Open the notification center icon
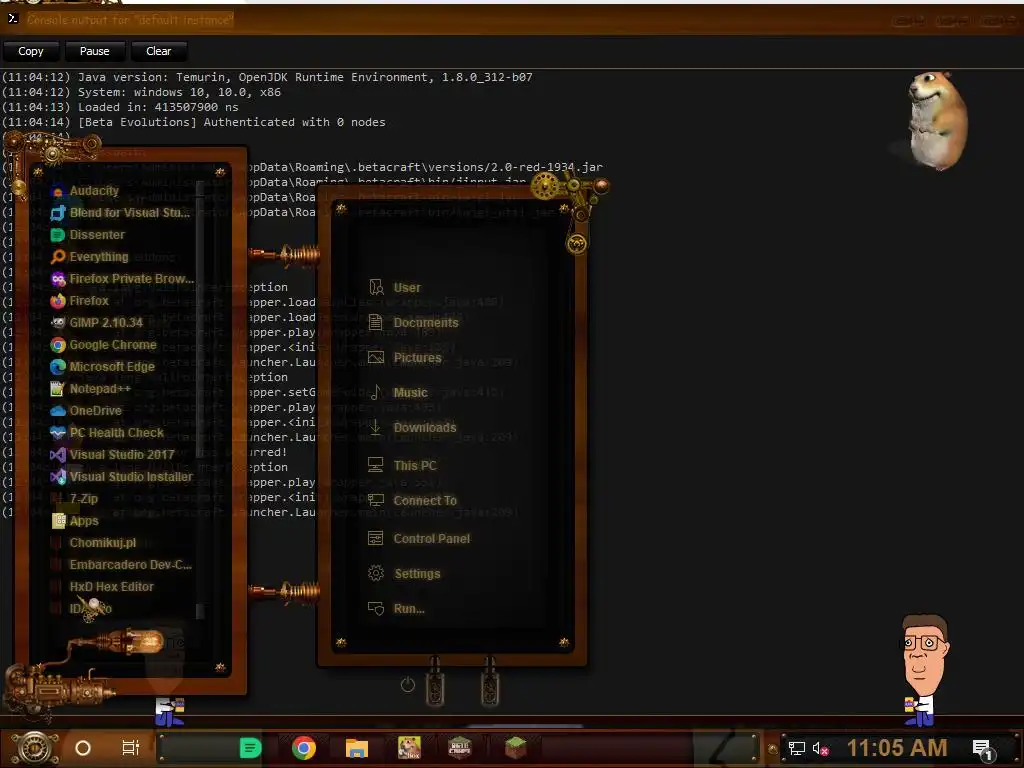This screenshot has height=768, width=1024. point(983,749)
